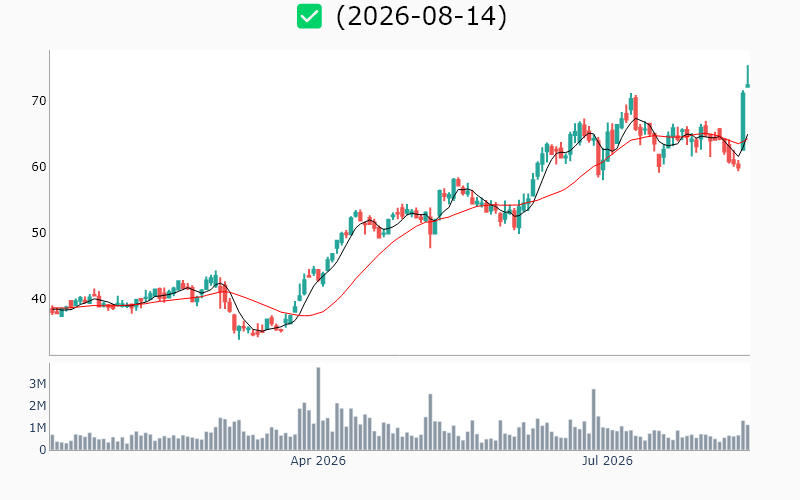Click the 0 volume axis label
This screenshot has height=500, width=800.
point(43,450)
